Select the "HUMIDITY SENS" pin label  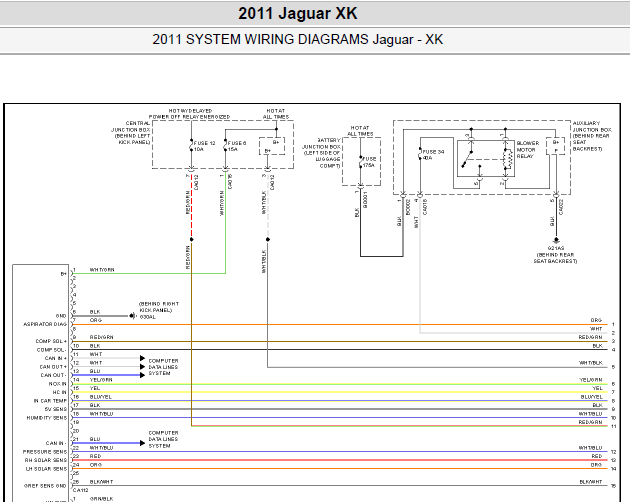point(47,418)
